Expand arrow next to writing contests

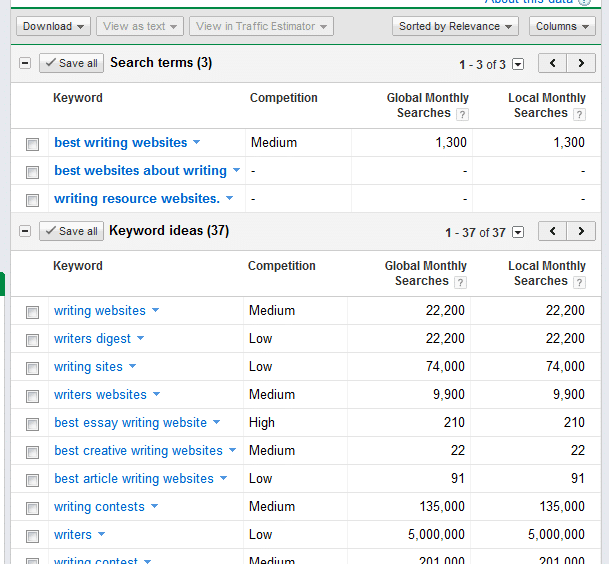point(154,506)
